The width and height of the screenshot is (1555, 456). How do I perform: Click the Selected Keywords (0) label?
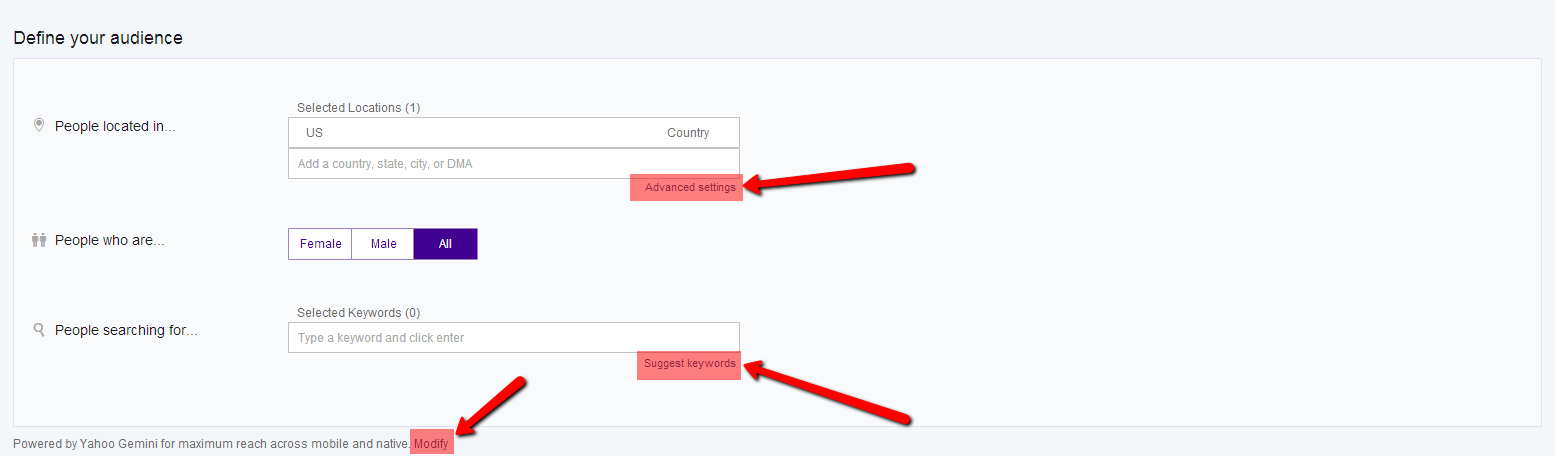[x=359, y=313]
